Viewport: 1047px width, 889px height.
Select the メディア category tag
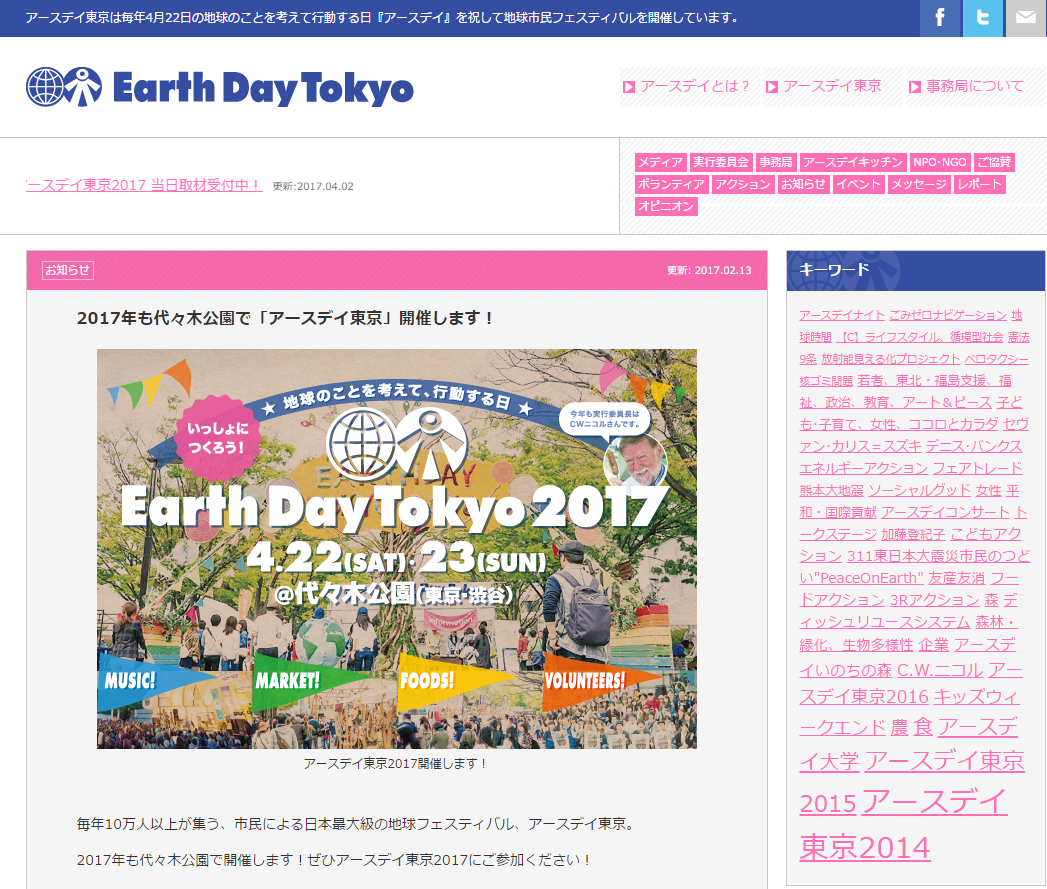[660, 162]
